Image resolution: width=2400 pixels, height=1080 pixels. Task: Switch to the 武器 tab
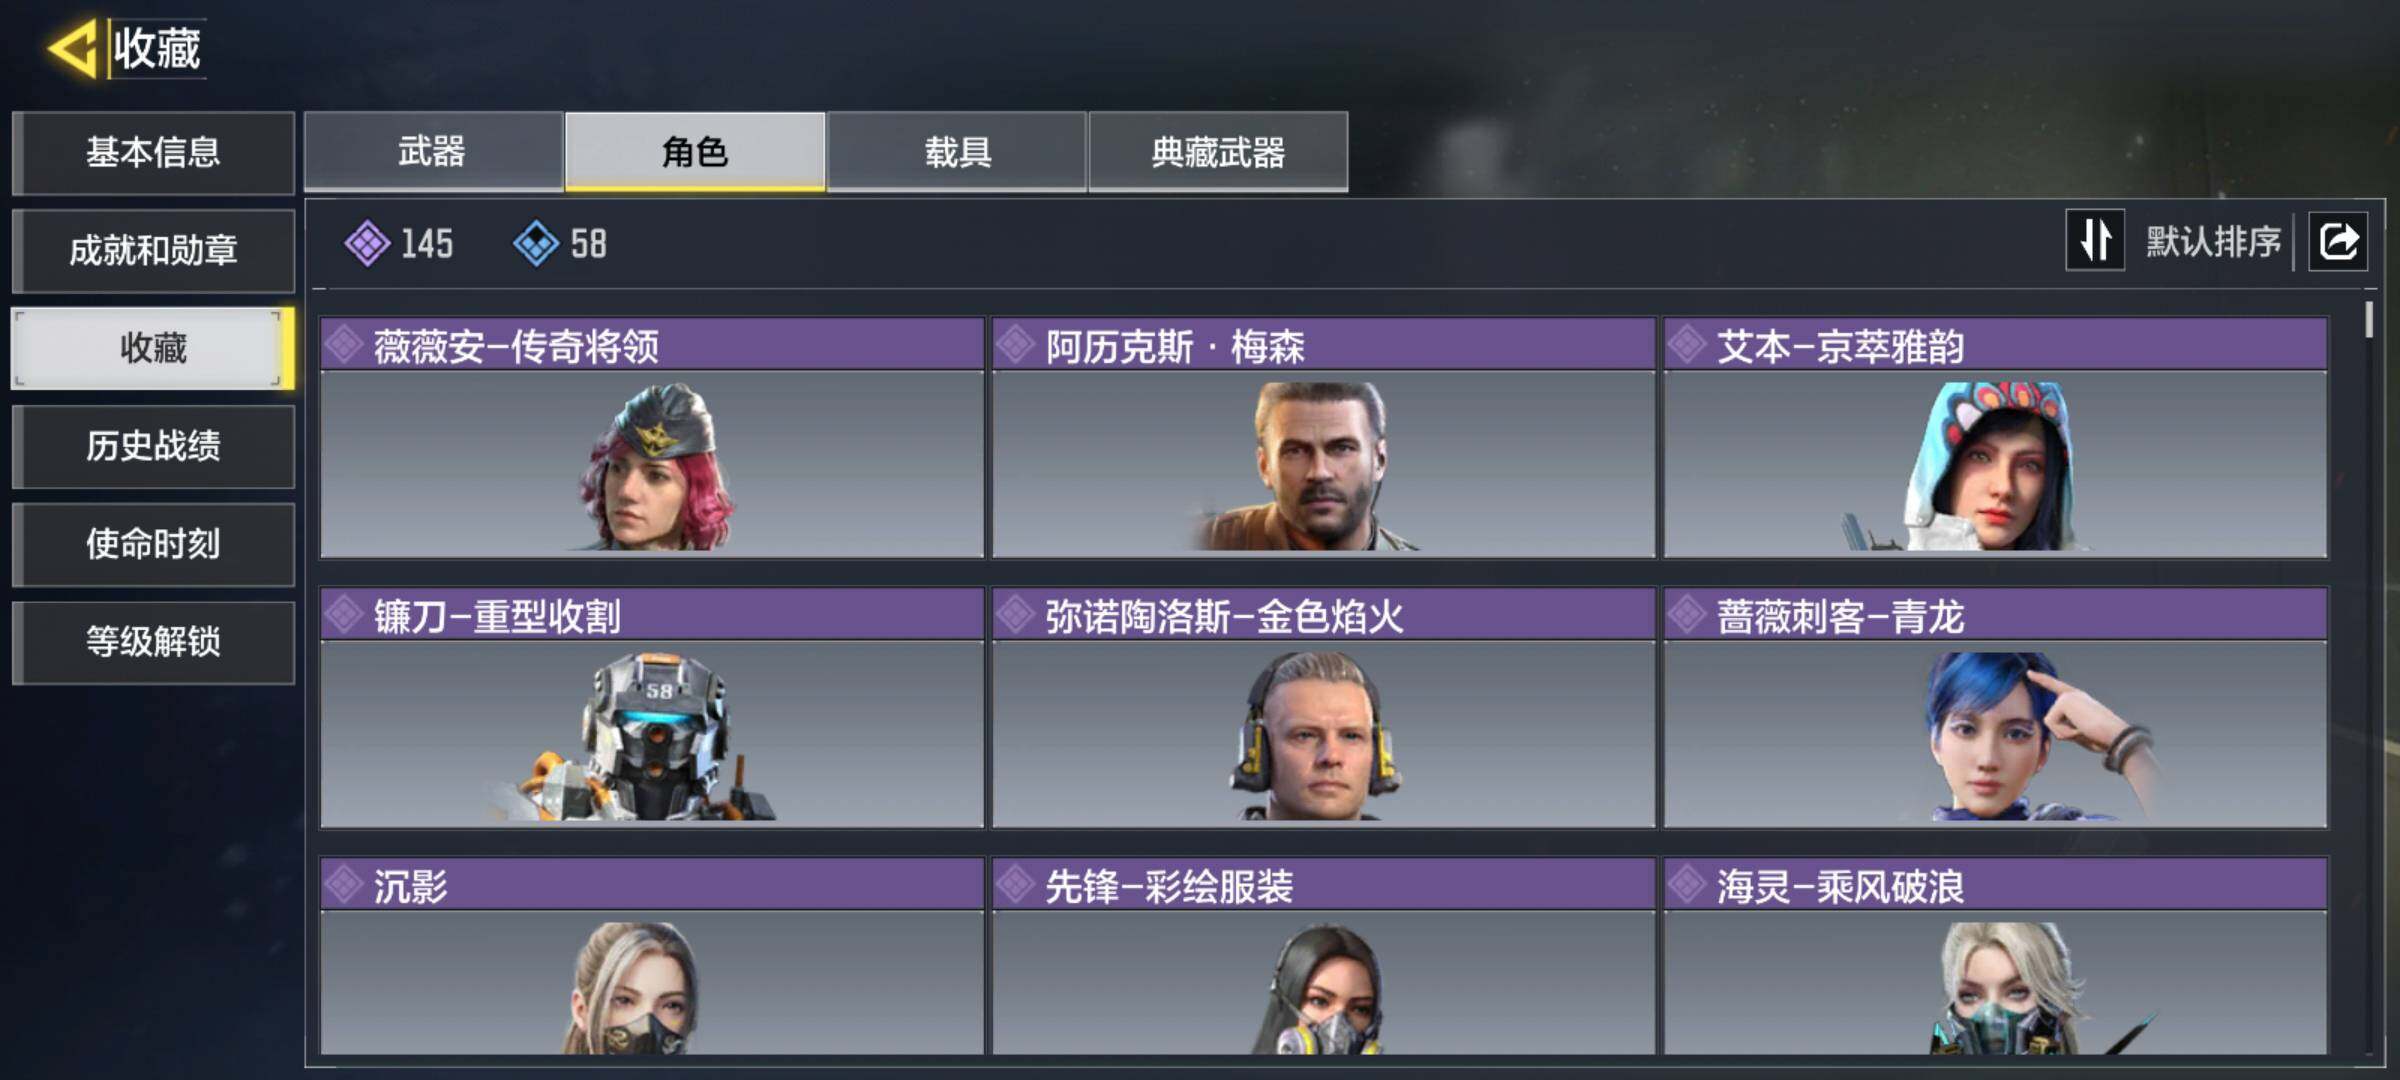(433, 152)
